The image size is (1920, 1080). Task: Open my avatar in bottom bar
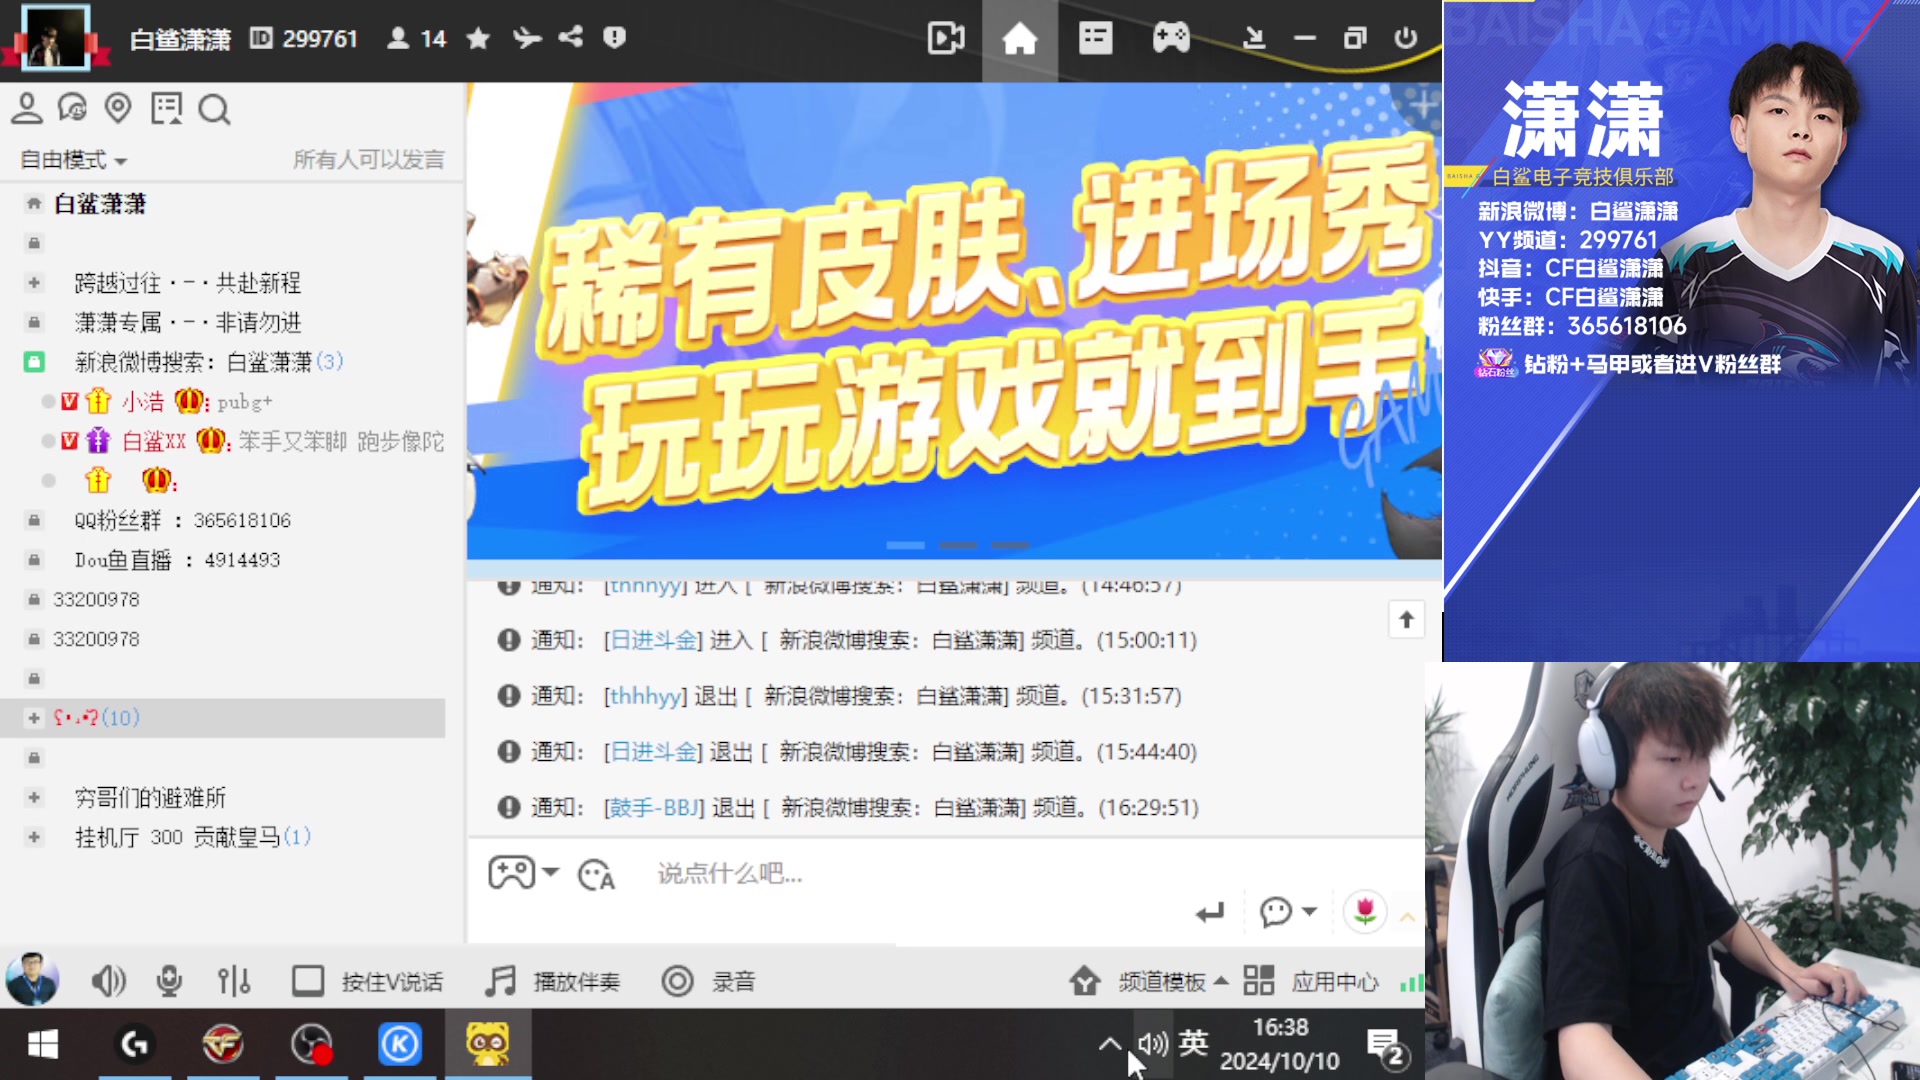pyautogui.click(x=32, y=980)
